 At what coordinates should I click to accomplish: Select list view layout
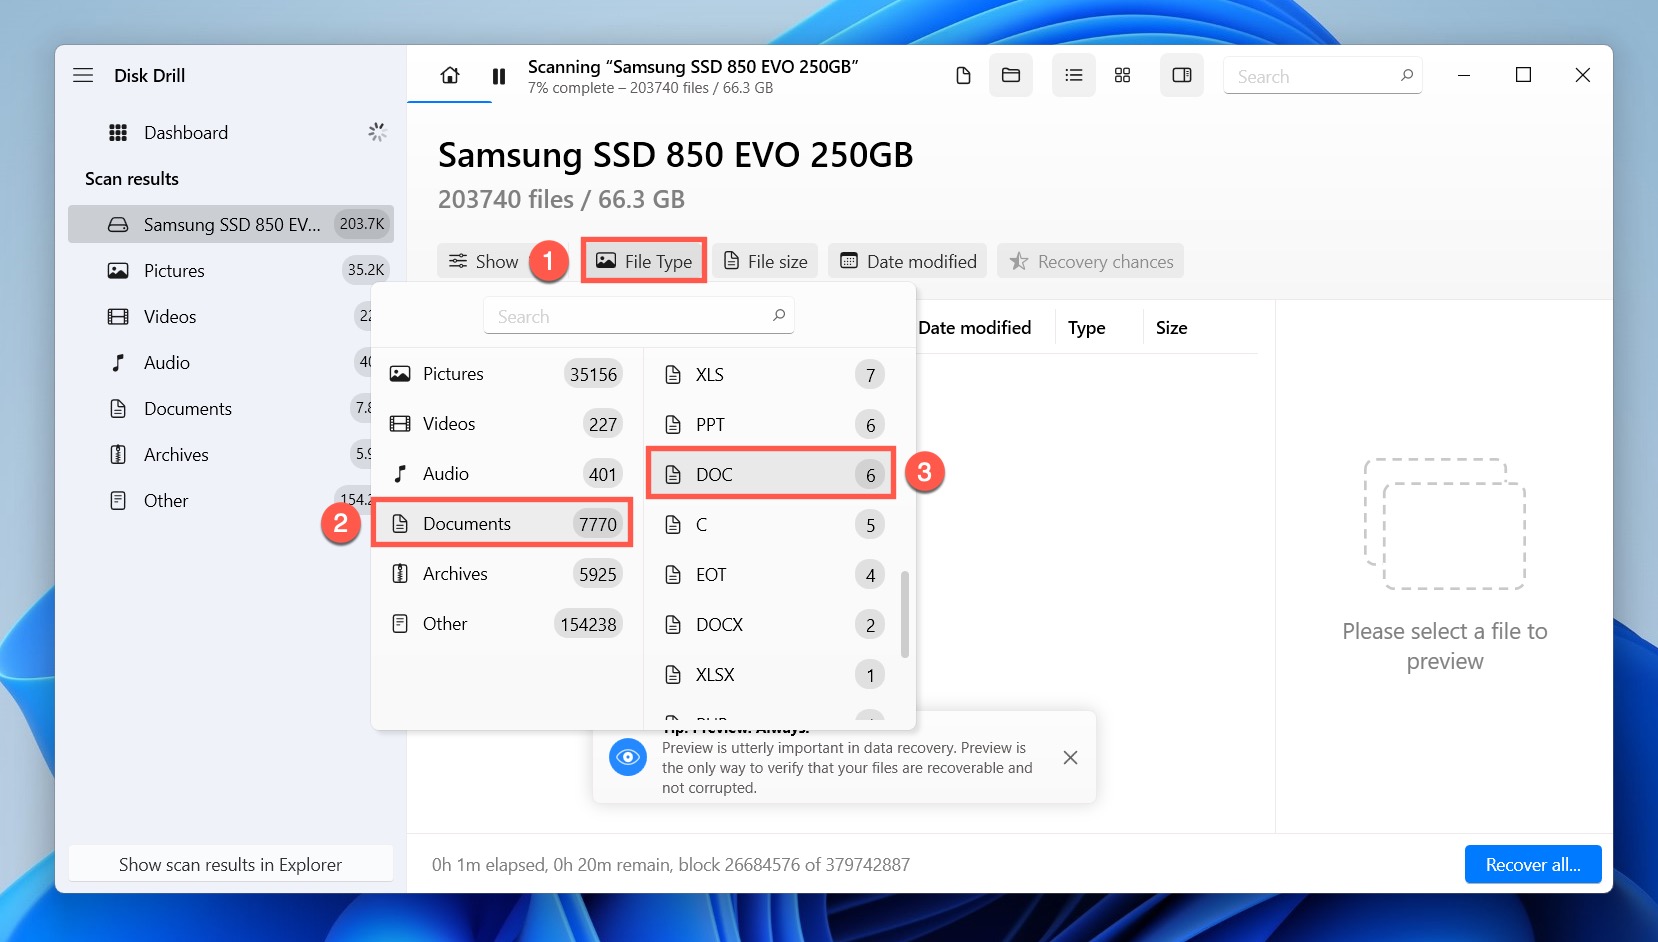click(x=1074, y=76)
